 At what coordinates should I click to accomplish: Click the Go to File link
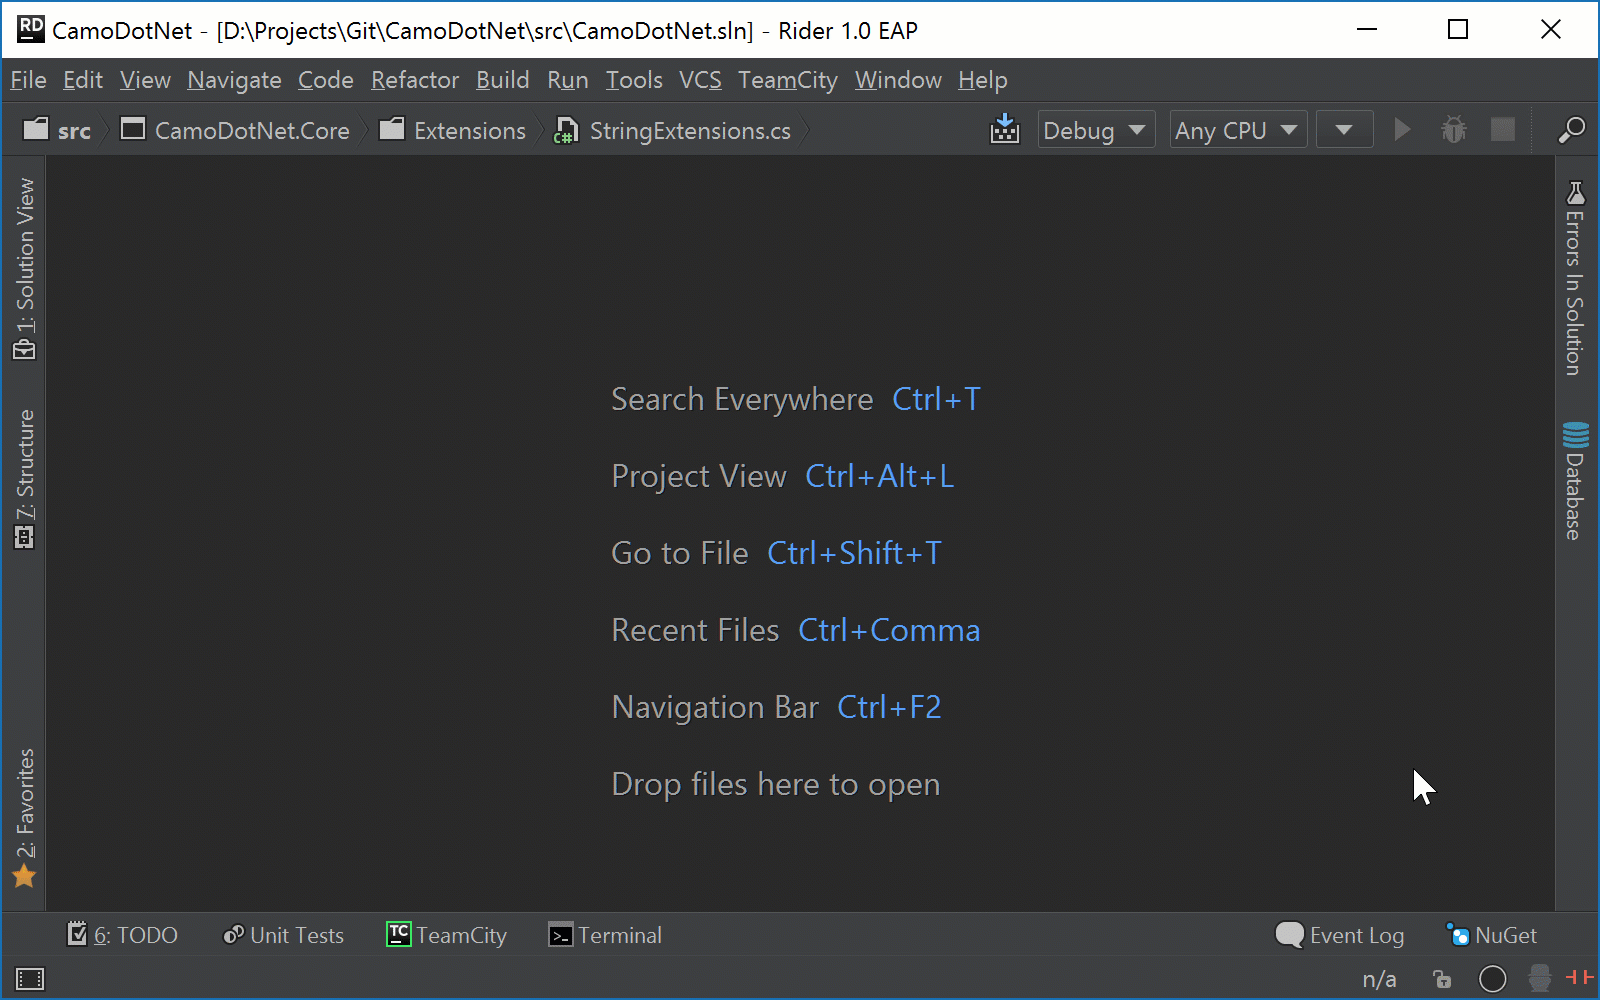(x=680, y=553)
